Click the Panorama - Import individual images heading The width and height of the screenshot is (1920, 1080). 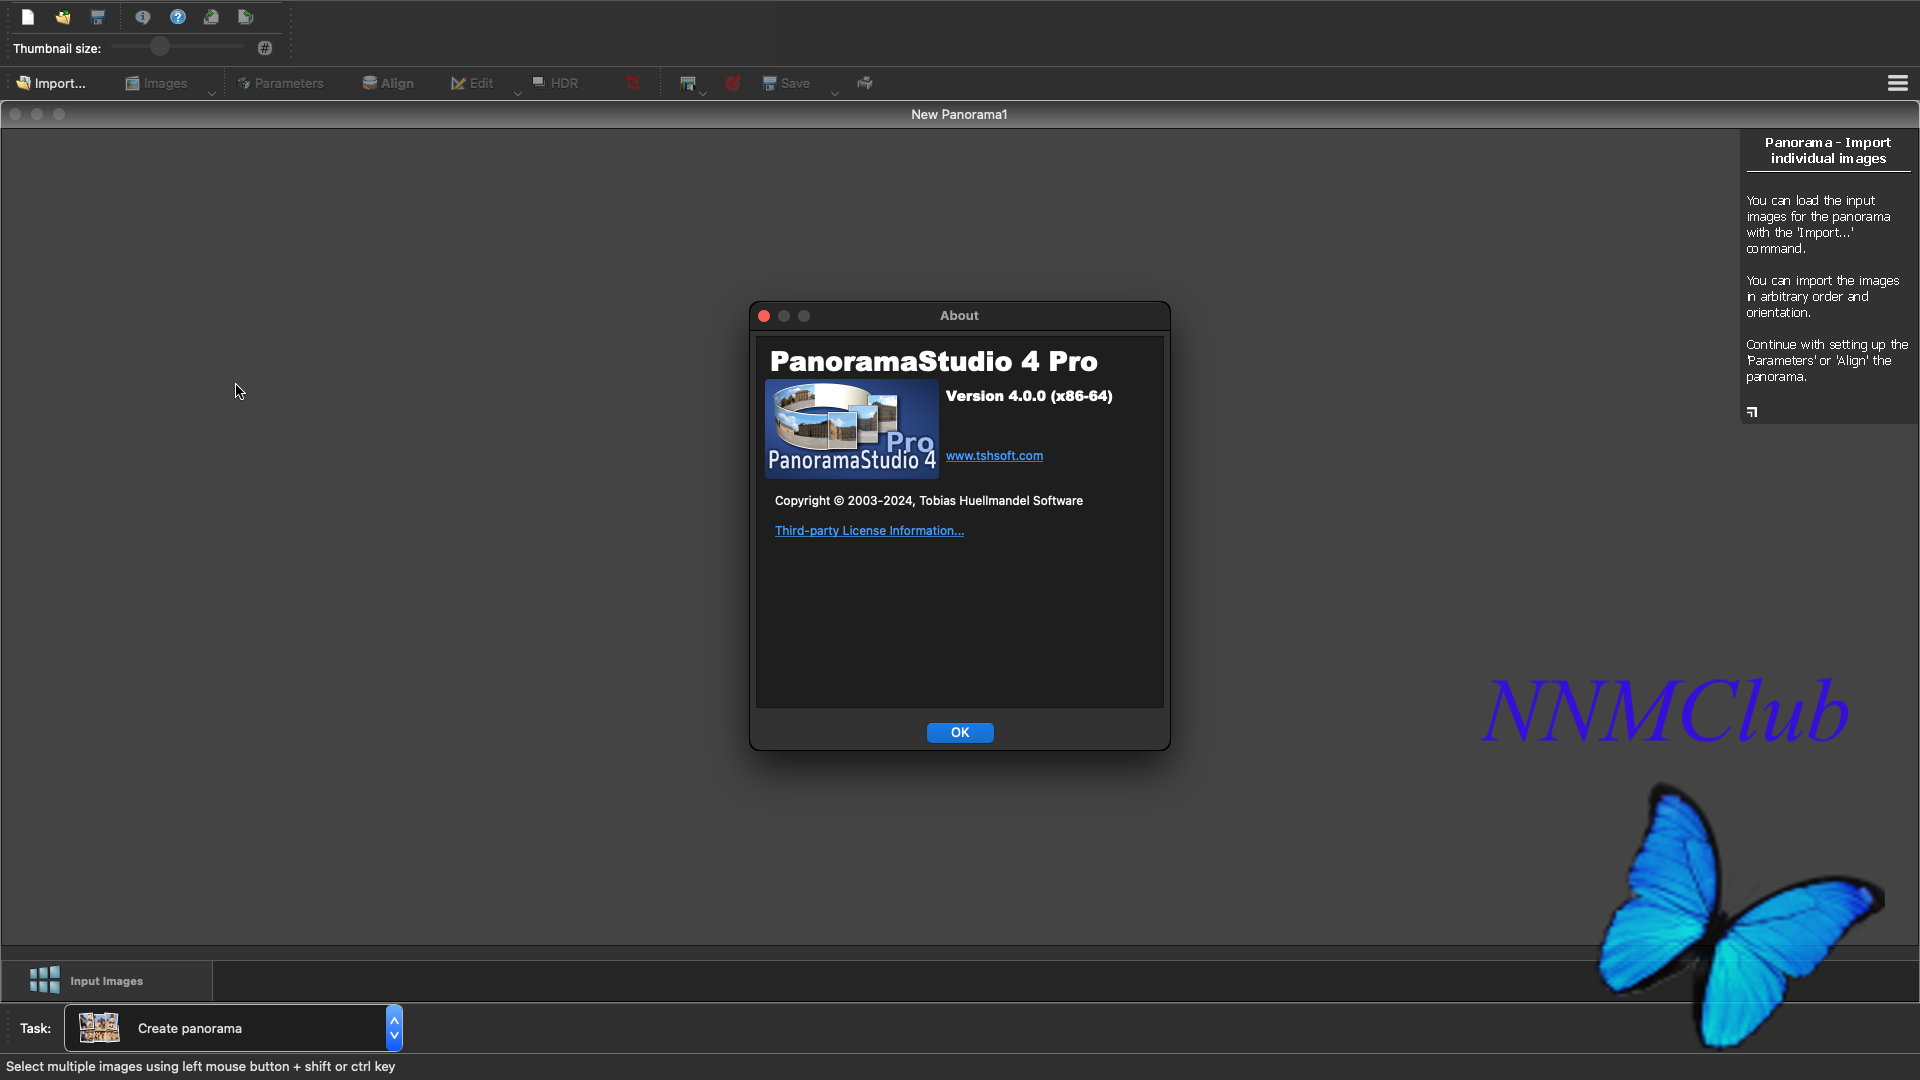[1828, 151]
